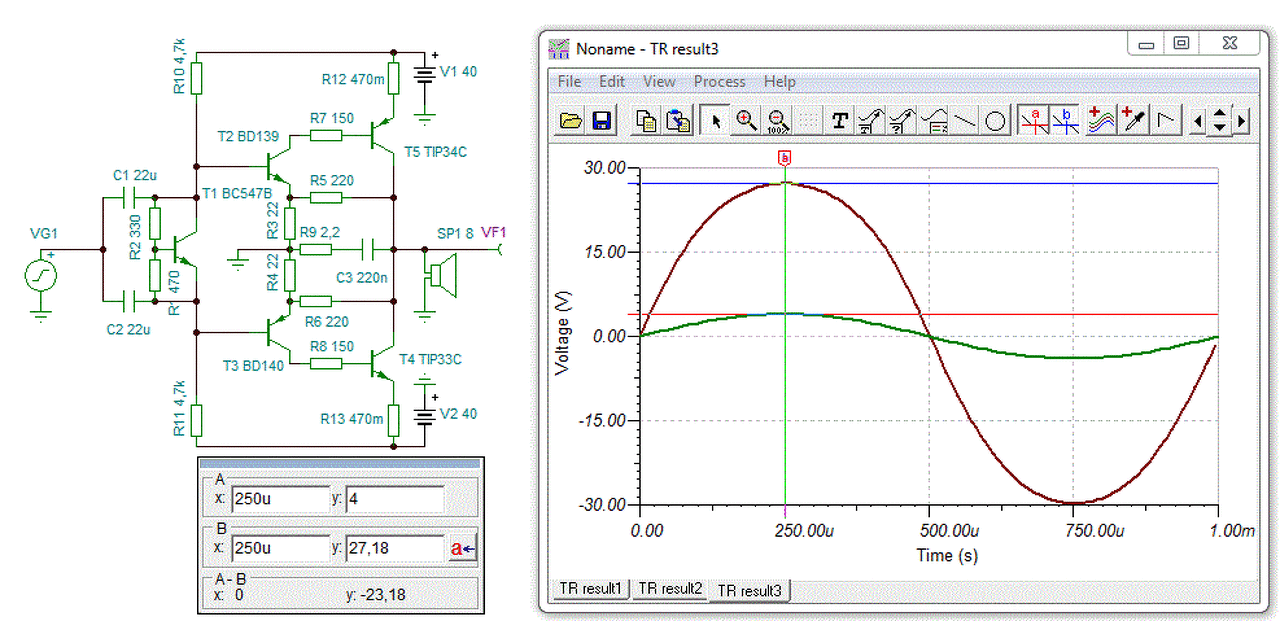
Task: Click the SP1 speaker symbol
Action: [439, 274]
